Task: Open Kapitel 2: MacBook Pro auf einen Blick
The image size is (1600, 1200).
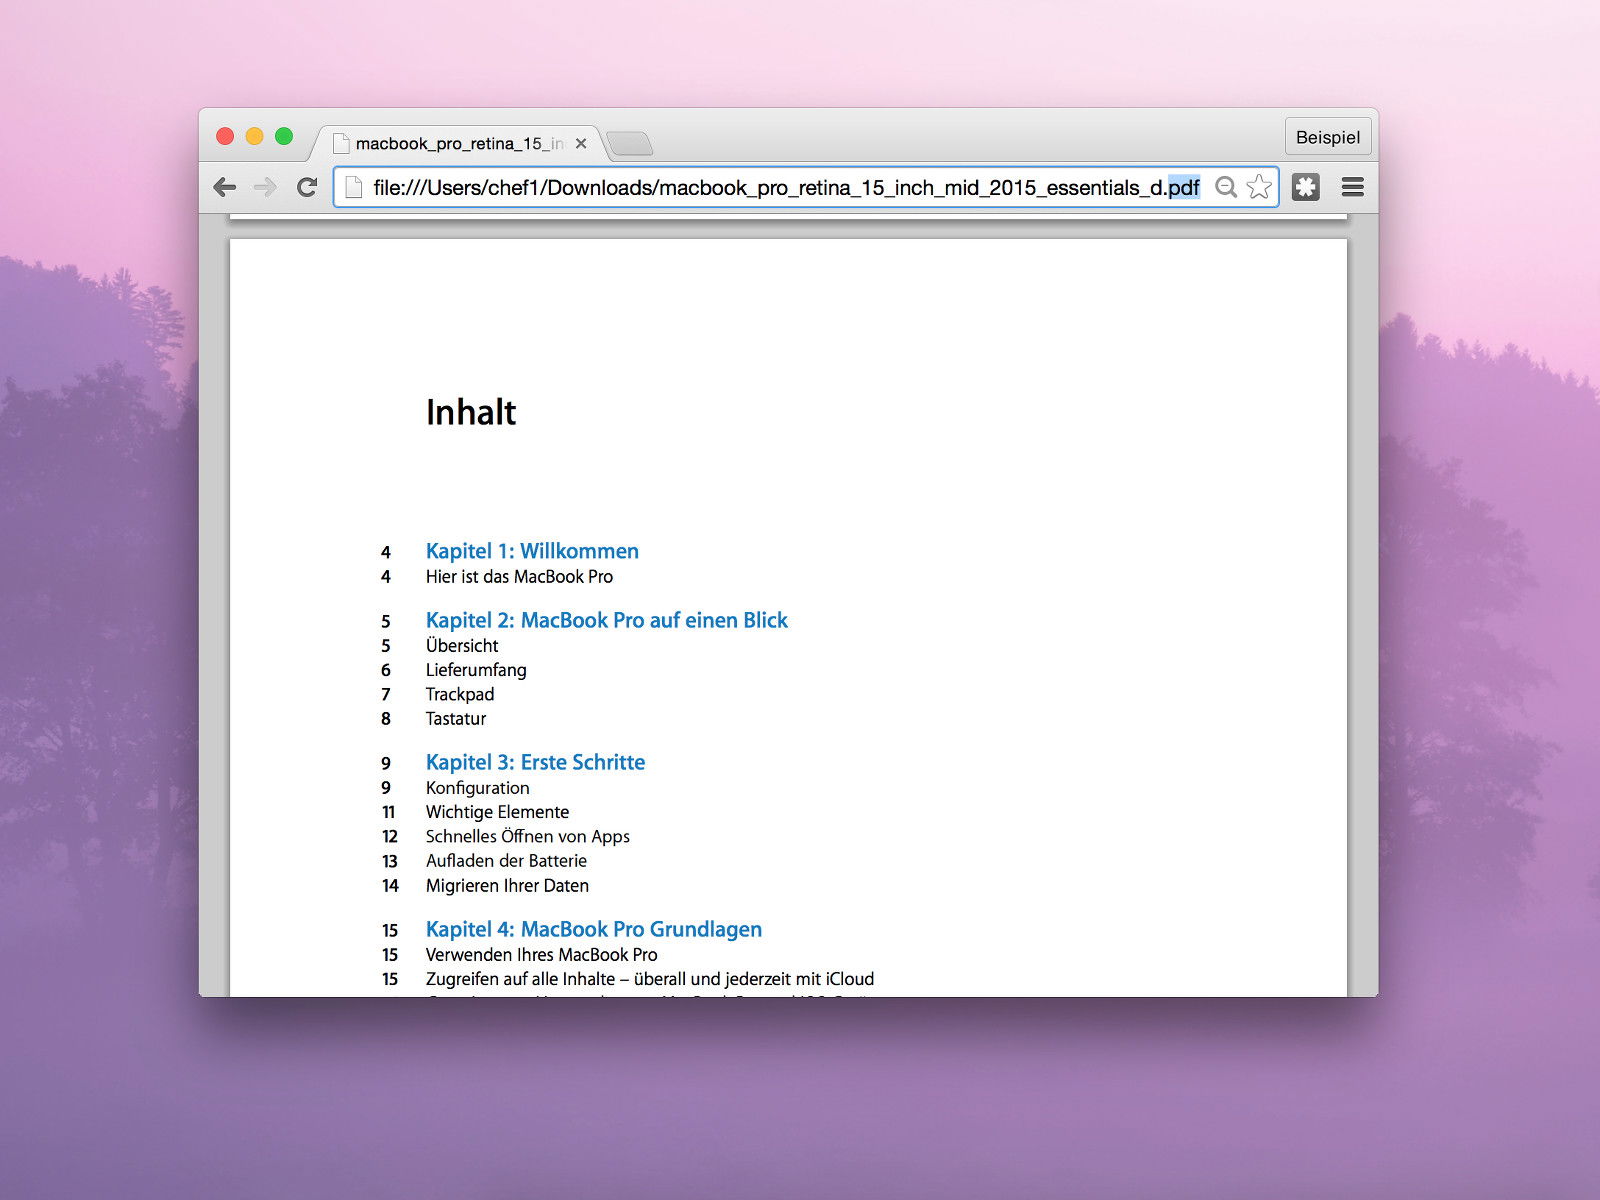Action: pyautogui.click(x=607, y=620)
